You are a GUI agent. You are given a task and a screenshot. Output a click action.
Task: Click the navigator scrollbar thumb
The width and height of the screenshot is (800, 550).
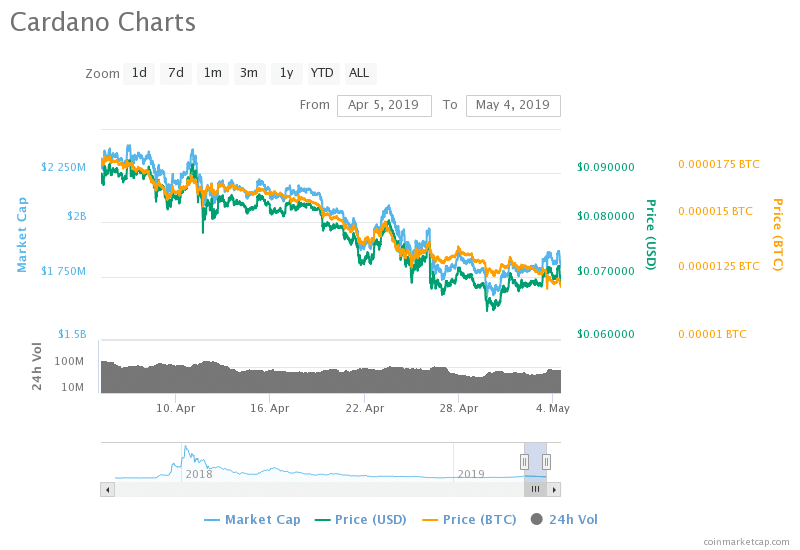point(535,489)
